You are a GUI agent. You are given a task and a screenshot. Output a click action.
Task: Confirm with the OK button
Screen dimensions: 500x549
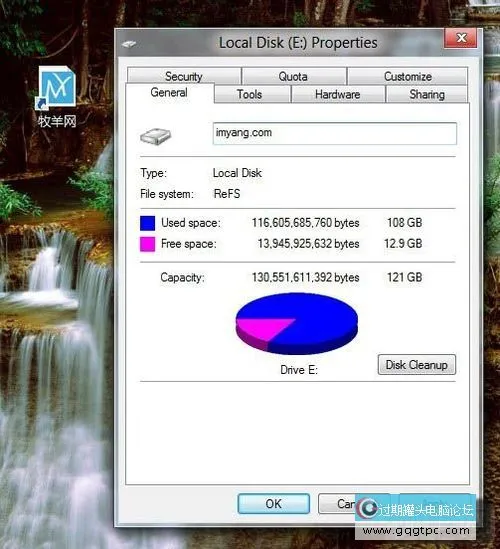[x=273, y=503]
